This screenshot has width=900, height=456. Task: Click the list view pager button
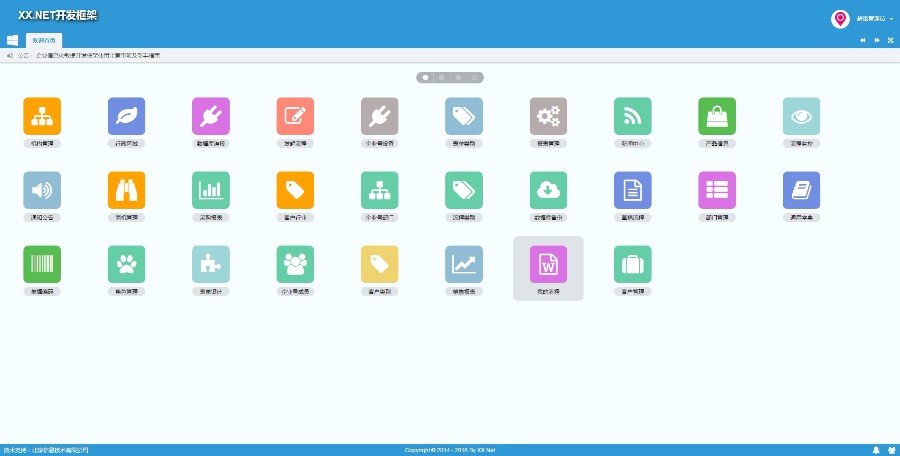coord(475,78)
